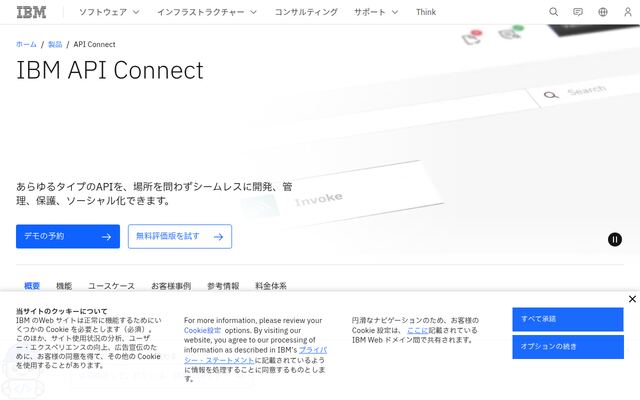Open the user profile icon
640x400 pixels.
click(x=628, y=12)
